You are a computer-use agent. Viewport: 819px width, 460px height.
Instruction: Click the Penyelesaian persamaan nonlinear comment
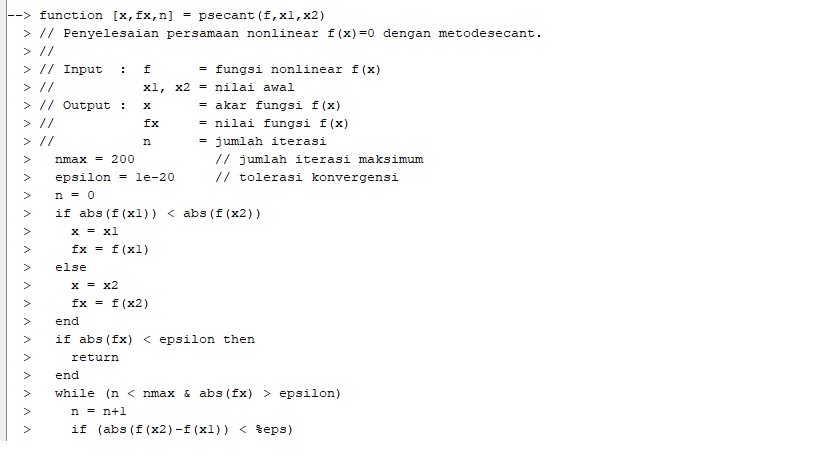click(x=290, y=33)
